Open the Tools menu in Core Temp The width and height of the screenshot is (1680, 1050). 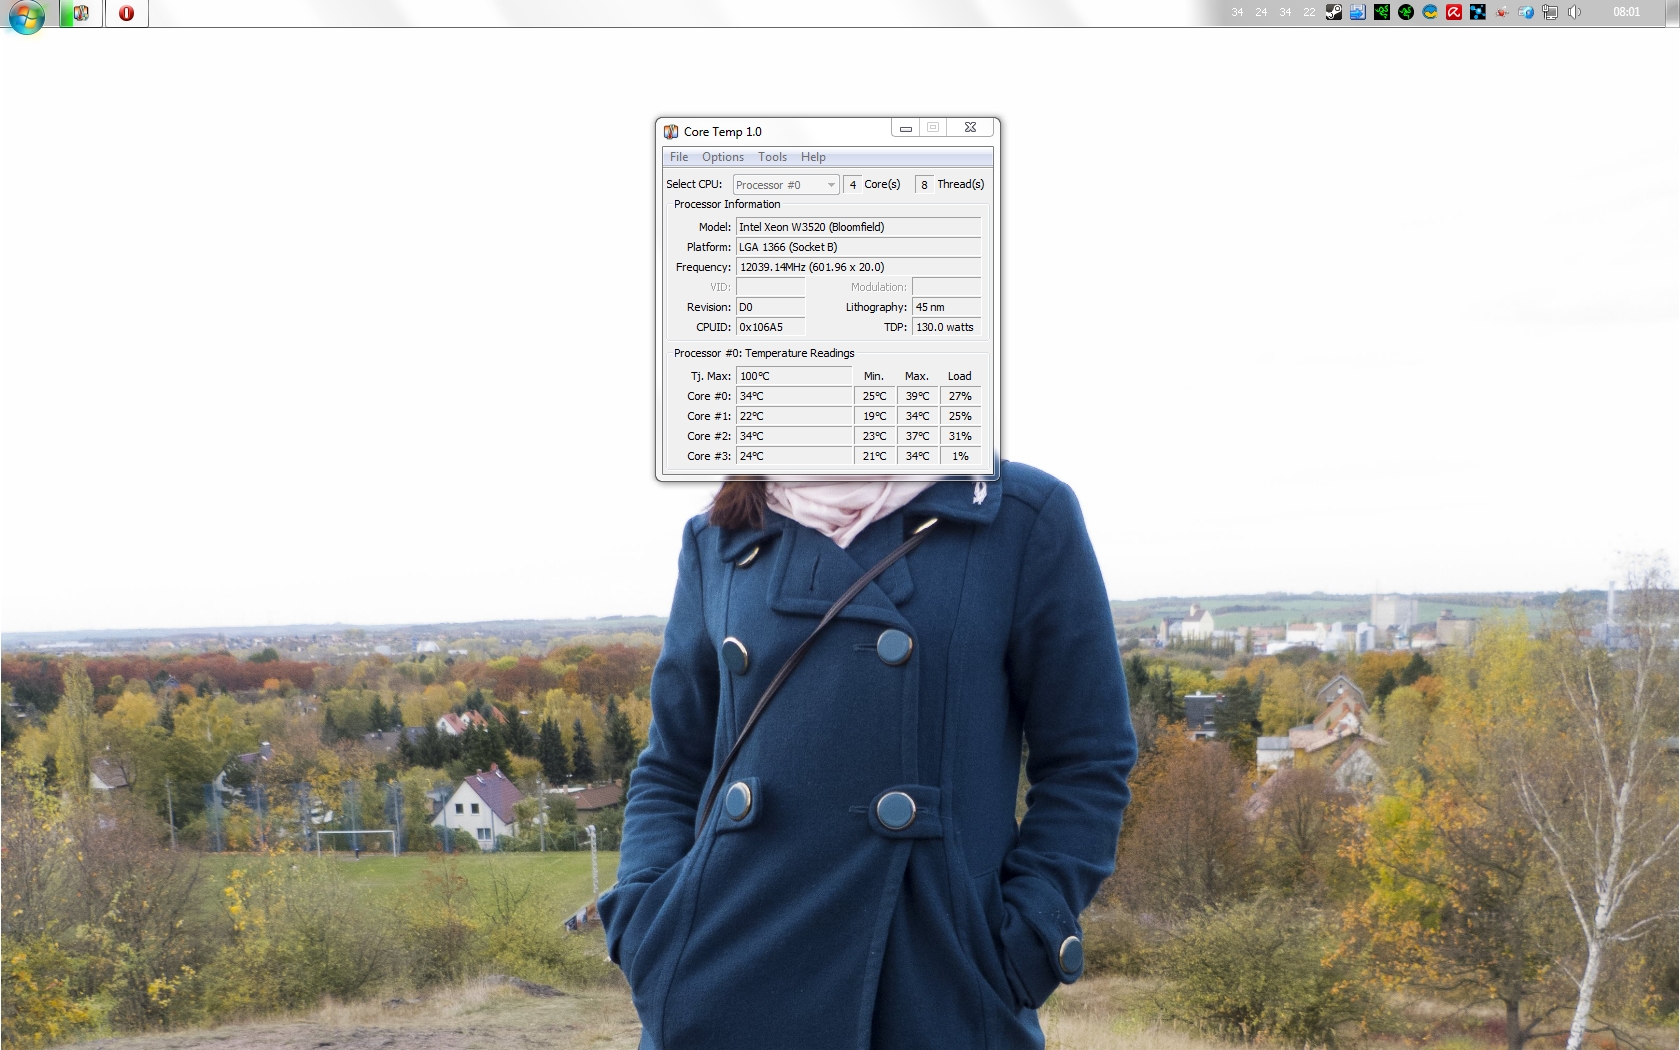coord(772,157)
